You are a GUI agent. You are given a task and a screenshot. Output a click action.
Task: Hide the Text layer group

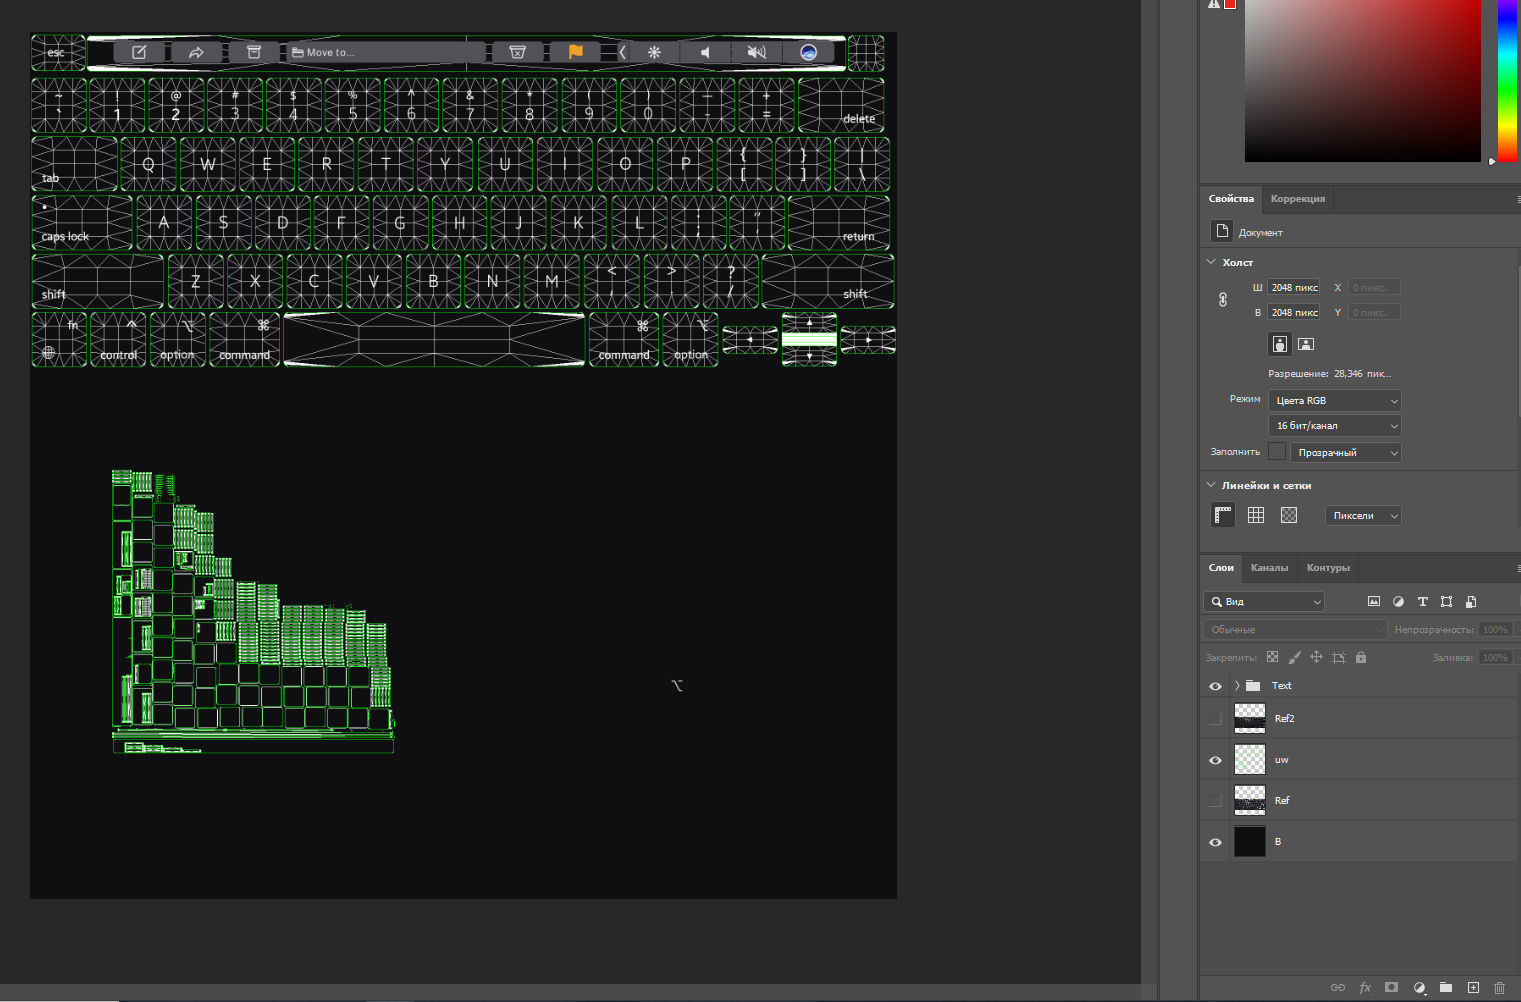point(1216,686)
